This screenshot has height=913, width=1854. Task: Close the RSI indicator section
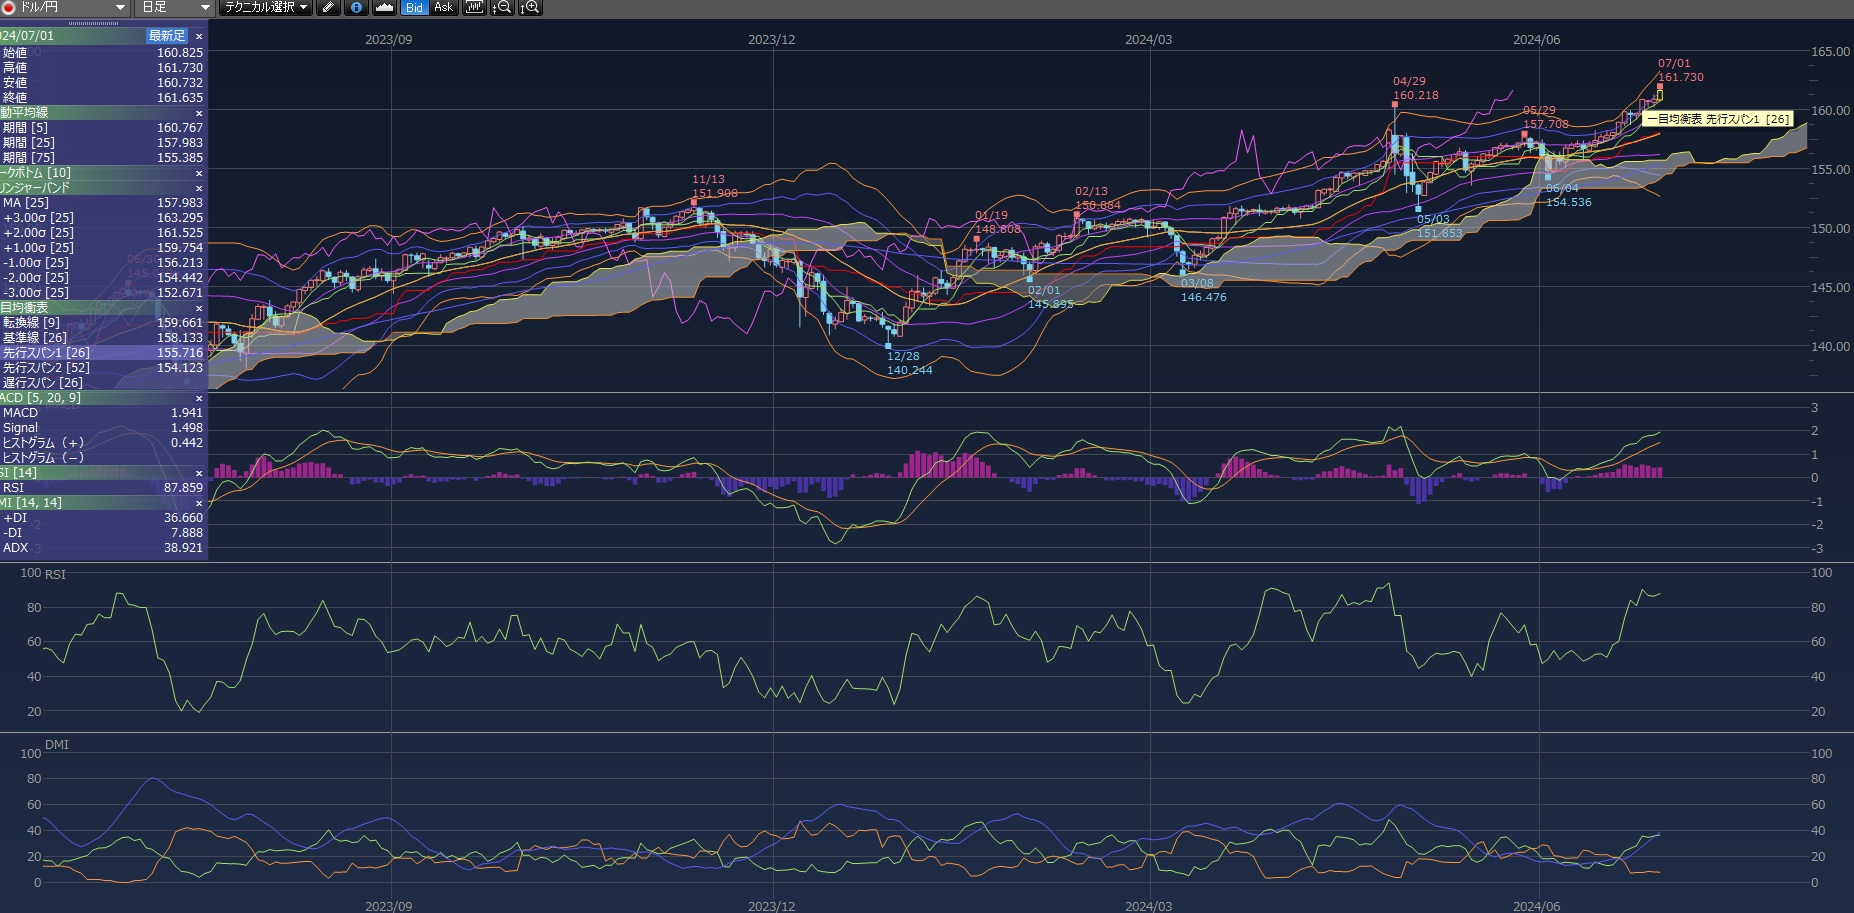click(x=198, y=473)
